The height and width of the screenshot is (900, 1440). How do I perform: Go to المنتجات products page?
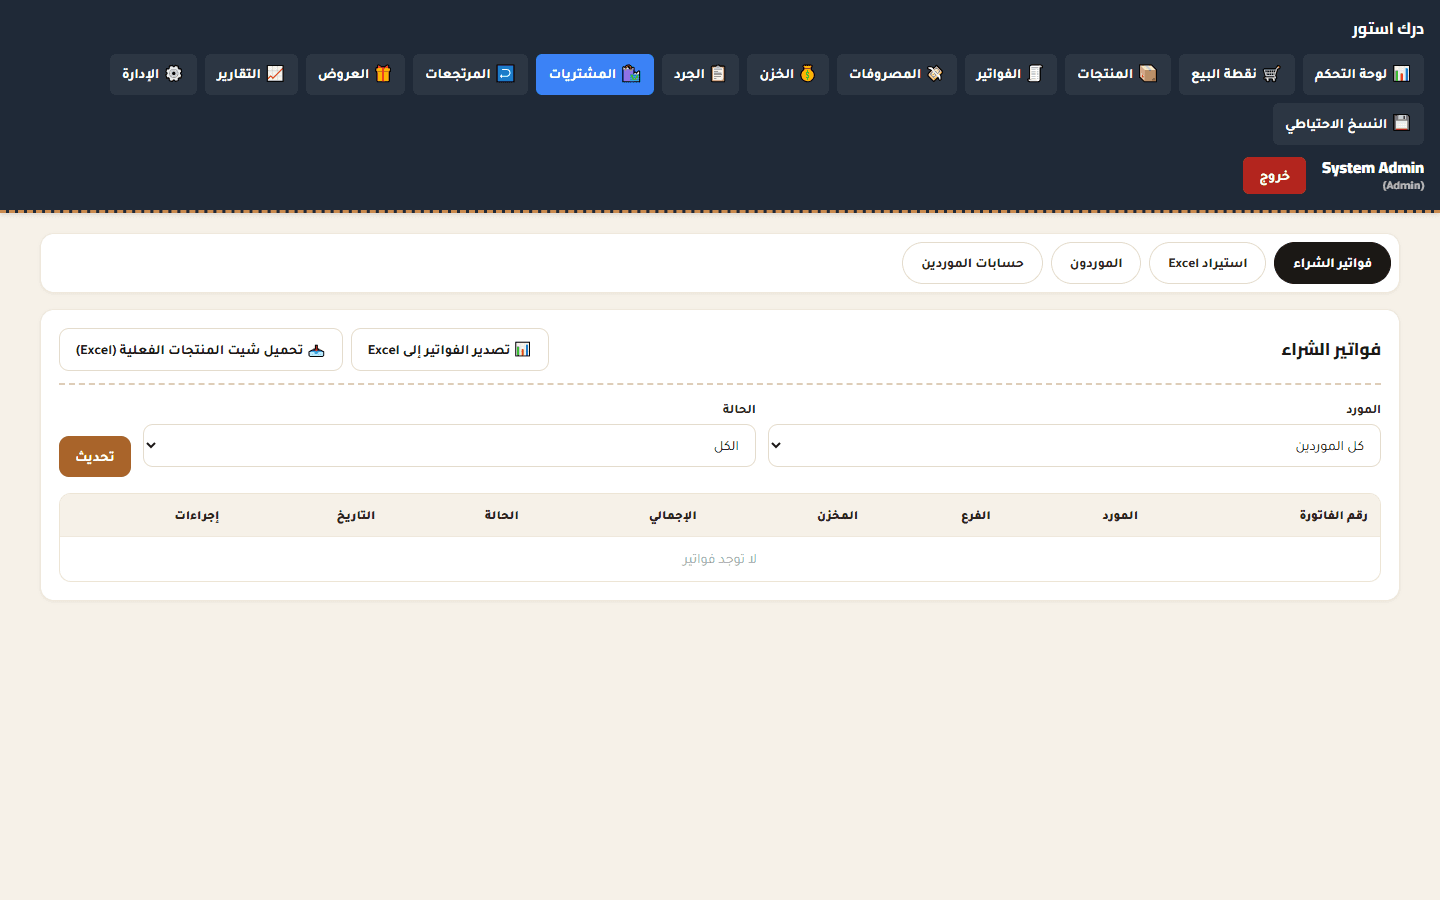click(1117, 74)
